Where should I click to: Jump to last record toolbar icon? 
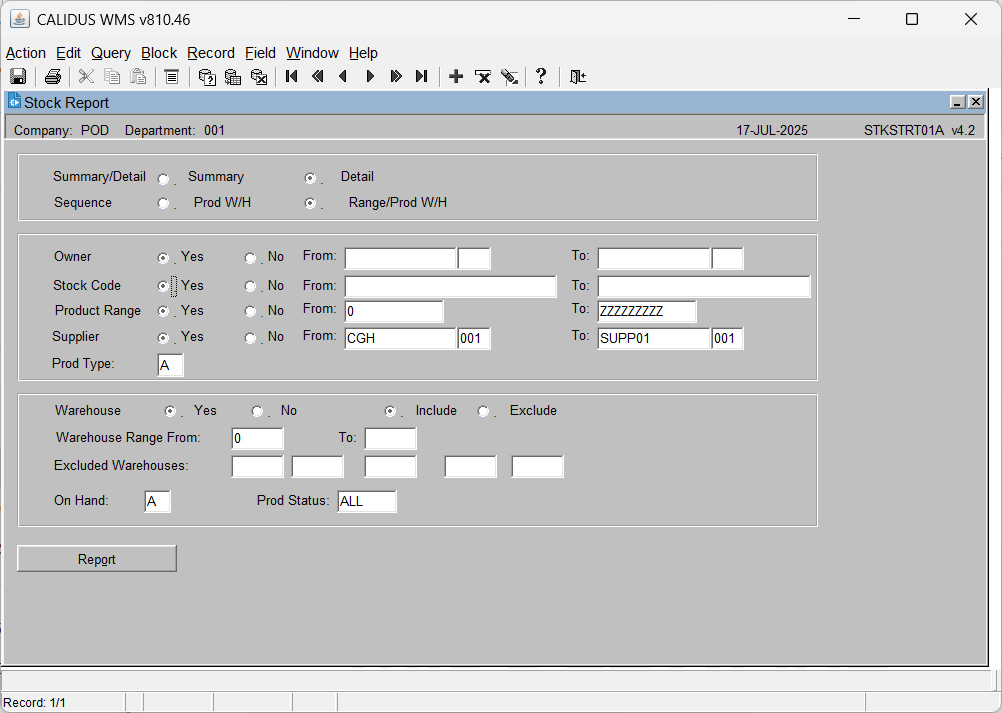pos(421,77)
